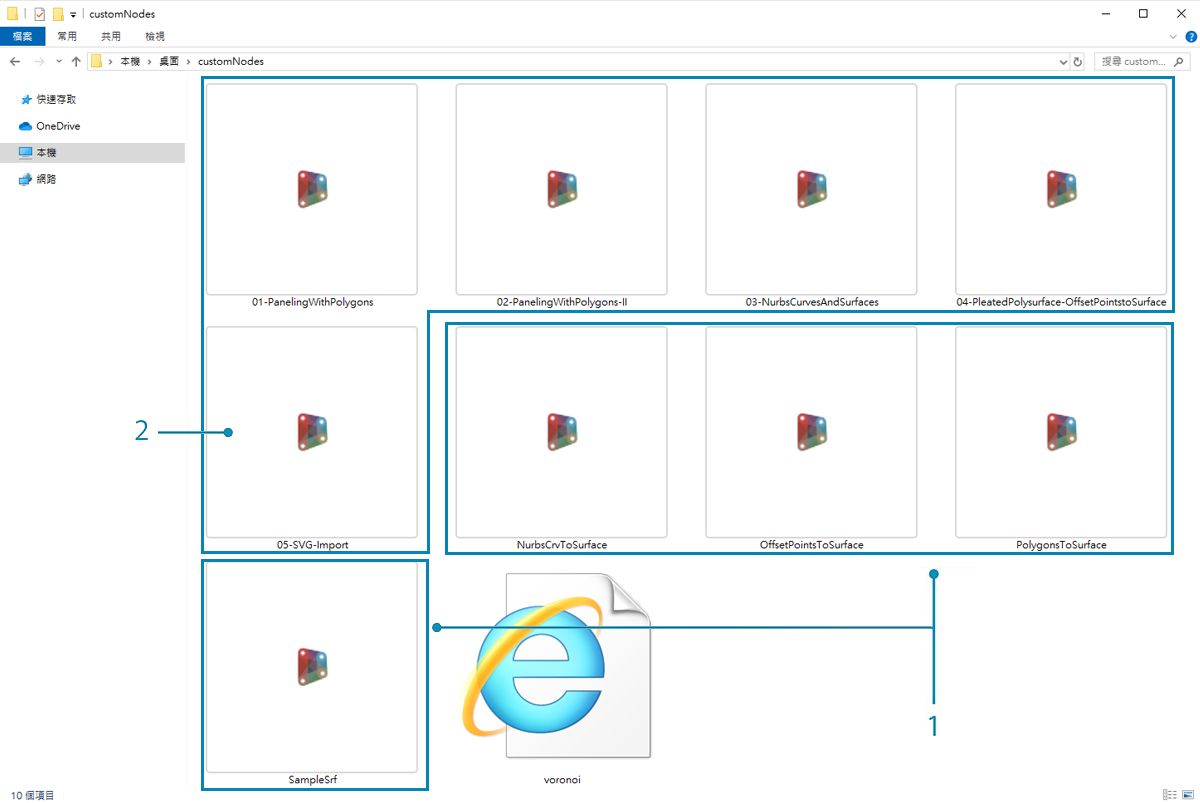Open 網路 in the navigation pane

pos(38,179)
